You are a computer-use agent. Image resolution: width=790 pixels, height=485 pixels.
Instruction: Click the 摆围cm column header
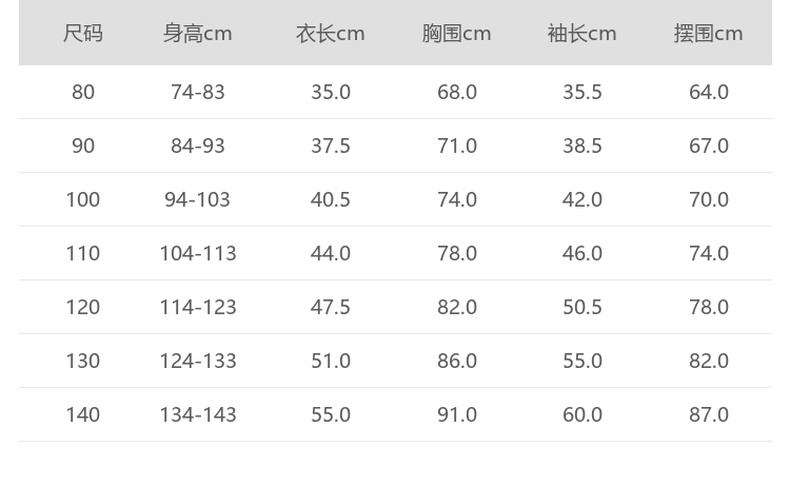point(708,34)
